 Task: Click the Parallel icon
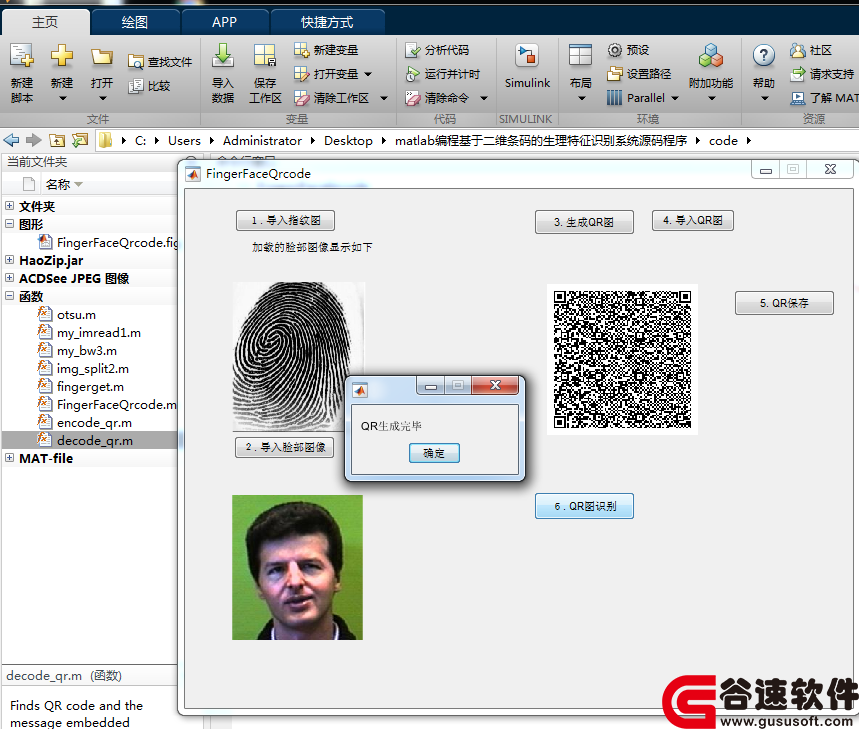point(615,98)
